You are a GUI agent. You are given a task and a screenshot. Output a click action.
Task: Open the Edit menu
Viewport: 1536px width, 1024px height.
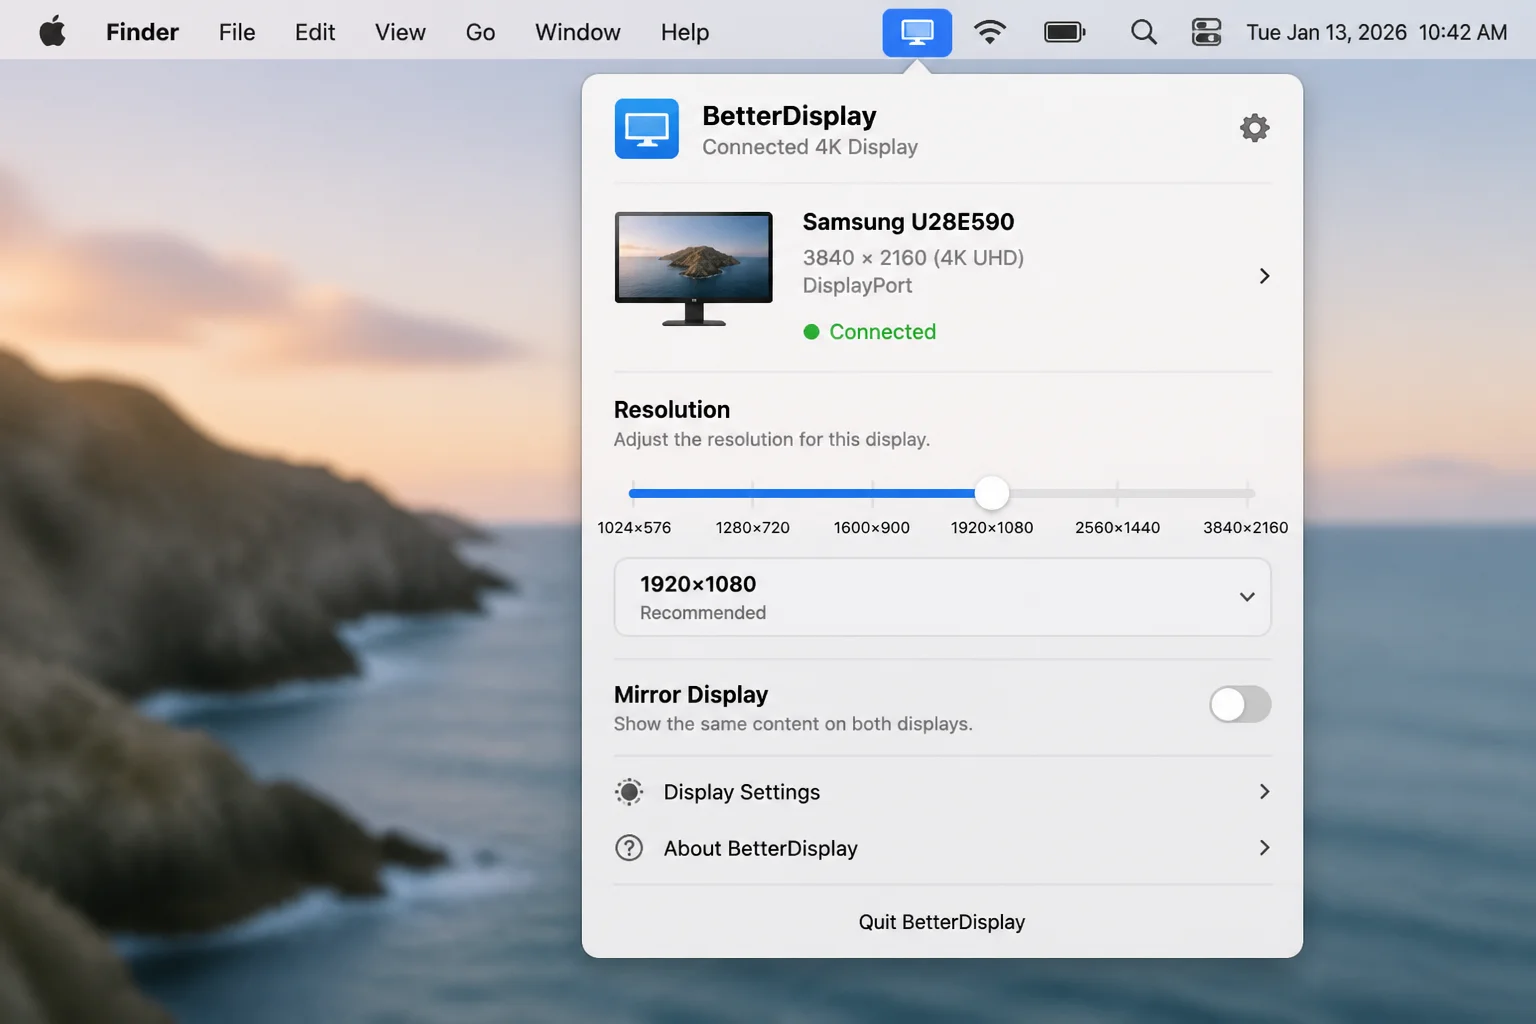[315, 32]
